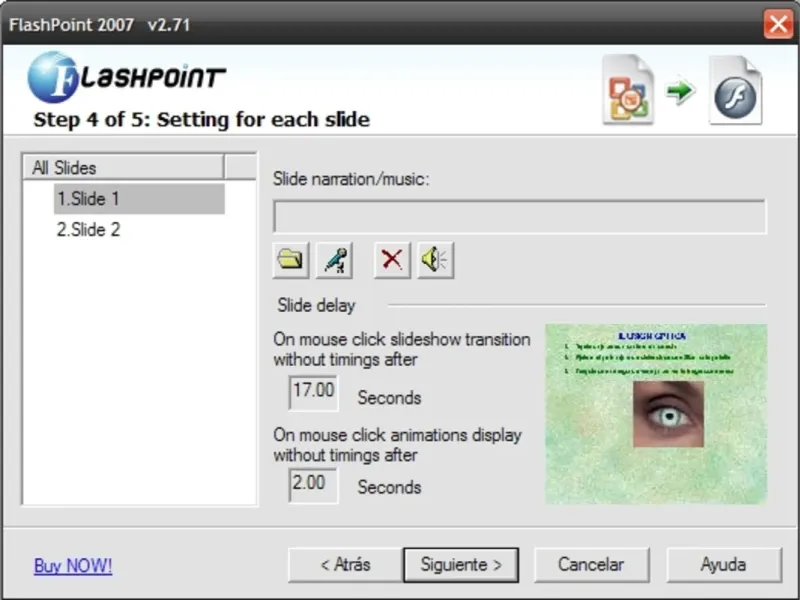Click the PowerPoint source file icon

(x=628, y=90)
